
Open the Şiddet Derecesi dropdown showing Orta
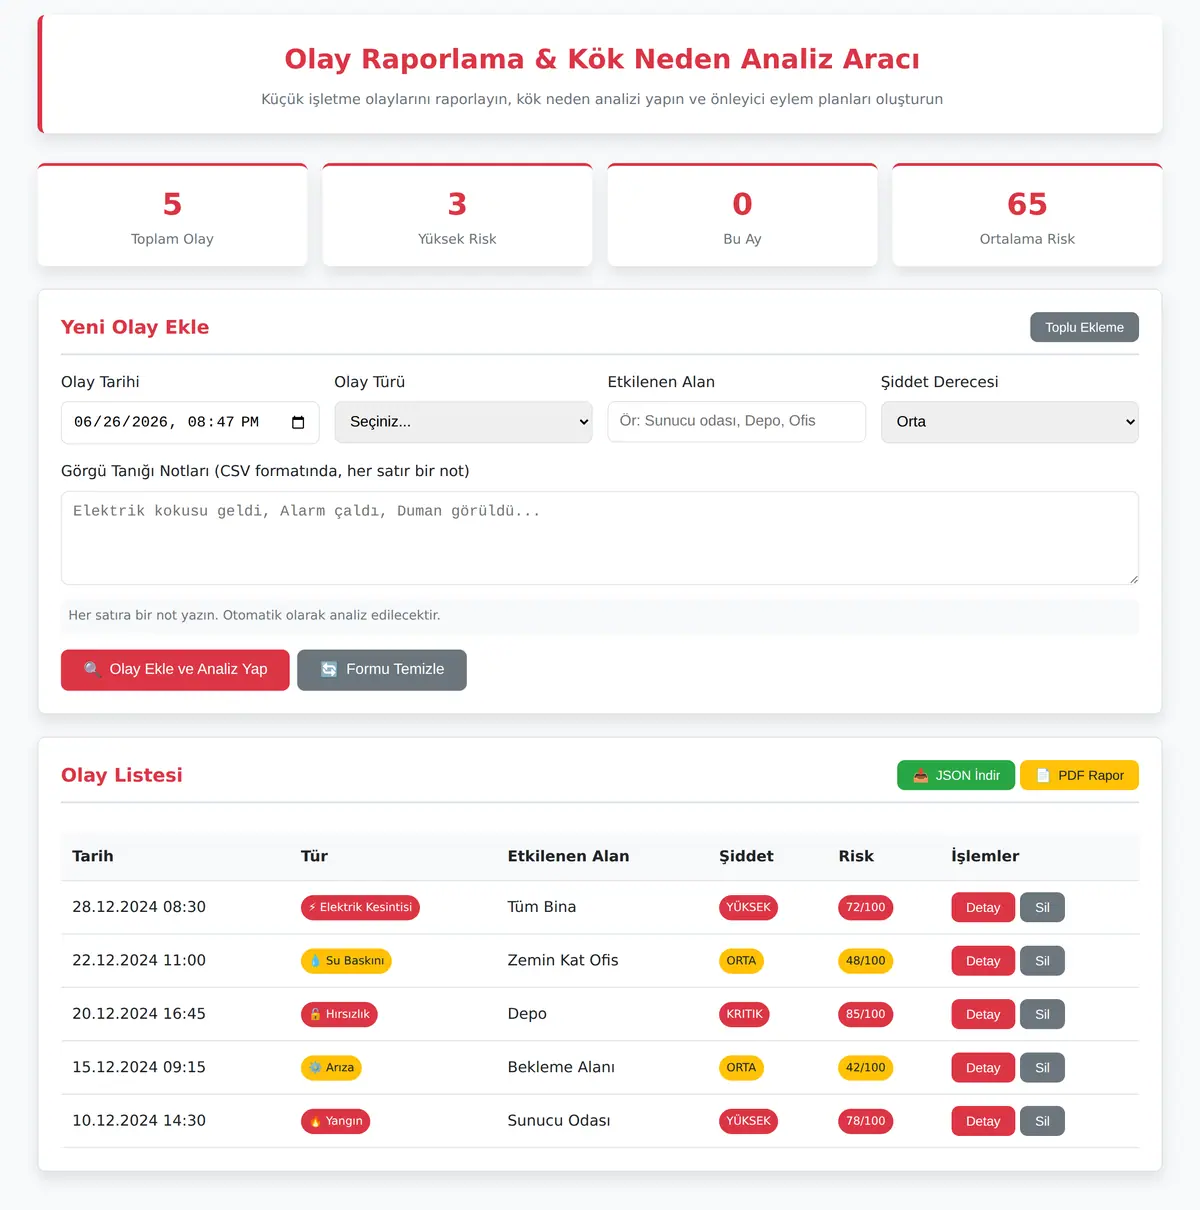pyautogui.click(x=1010, y=422)
